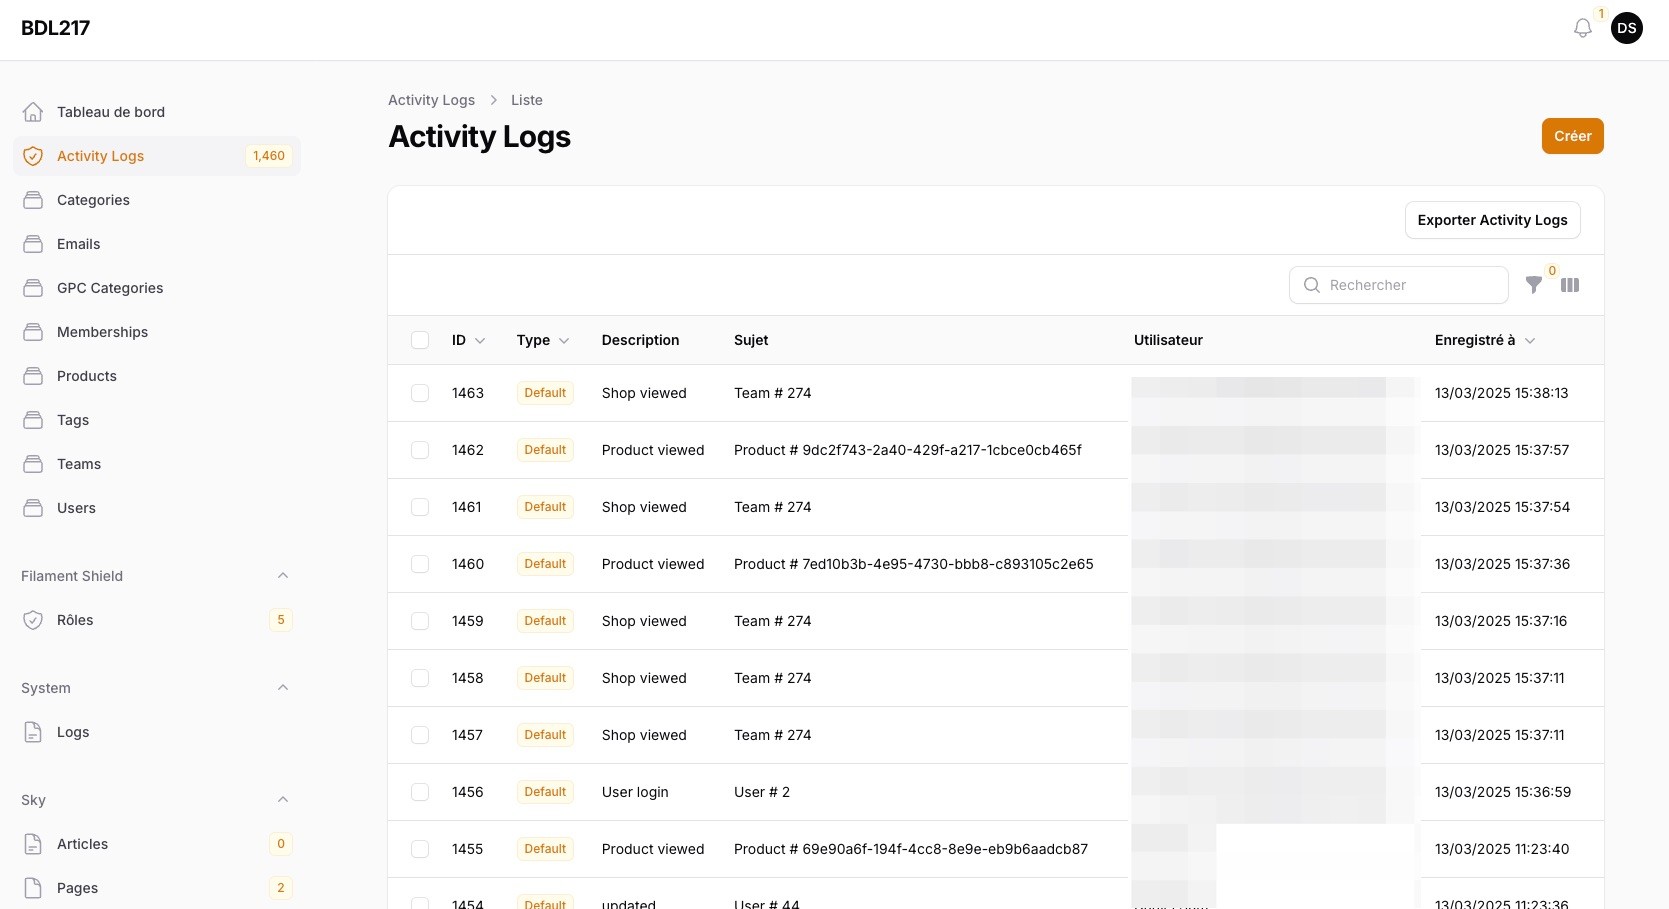Click the Memberships stack icon
Screen dimensions: 1669x909
click(33, 332)
